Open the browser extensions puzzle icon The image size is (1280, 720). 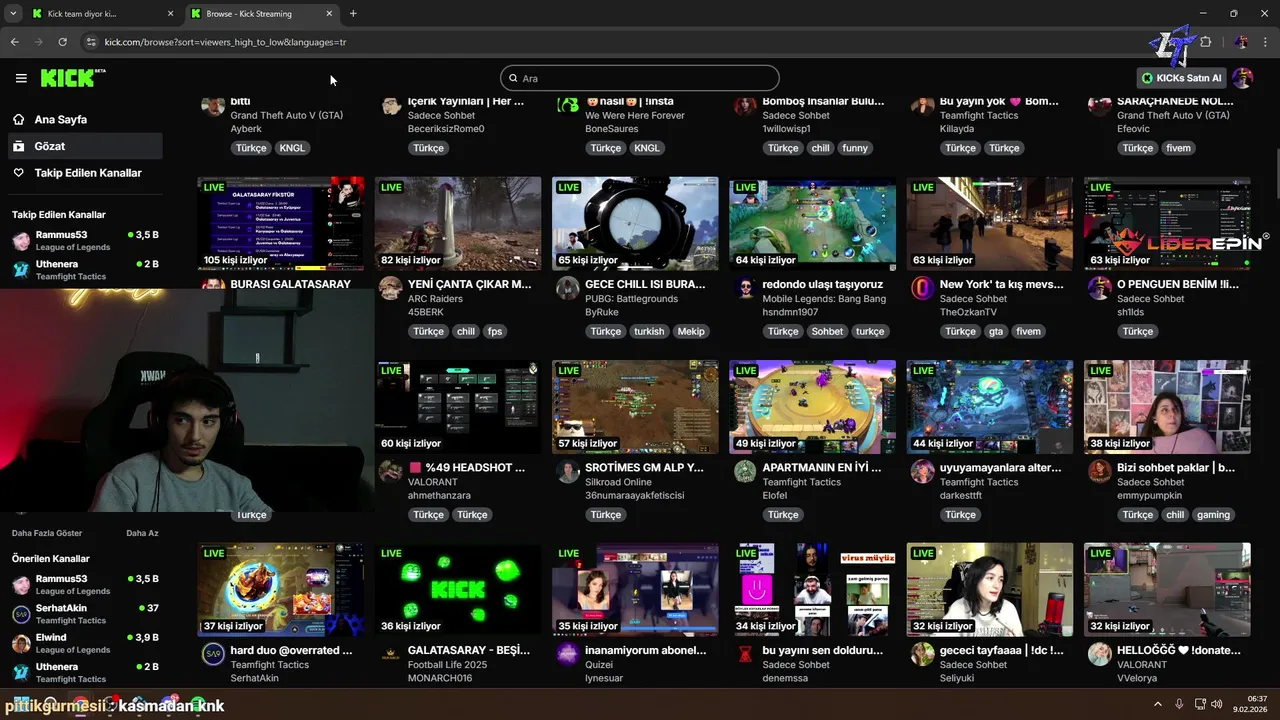pyautogui.click(x=1205, y=42)
